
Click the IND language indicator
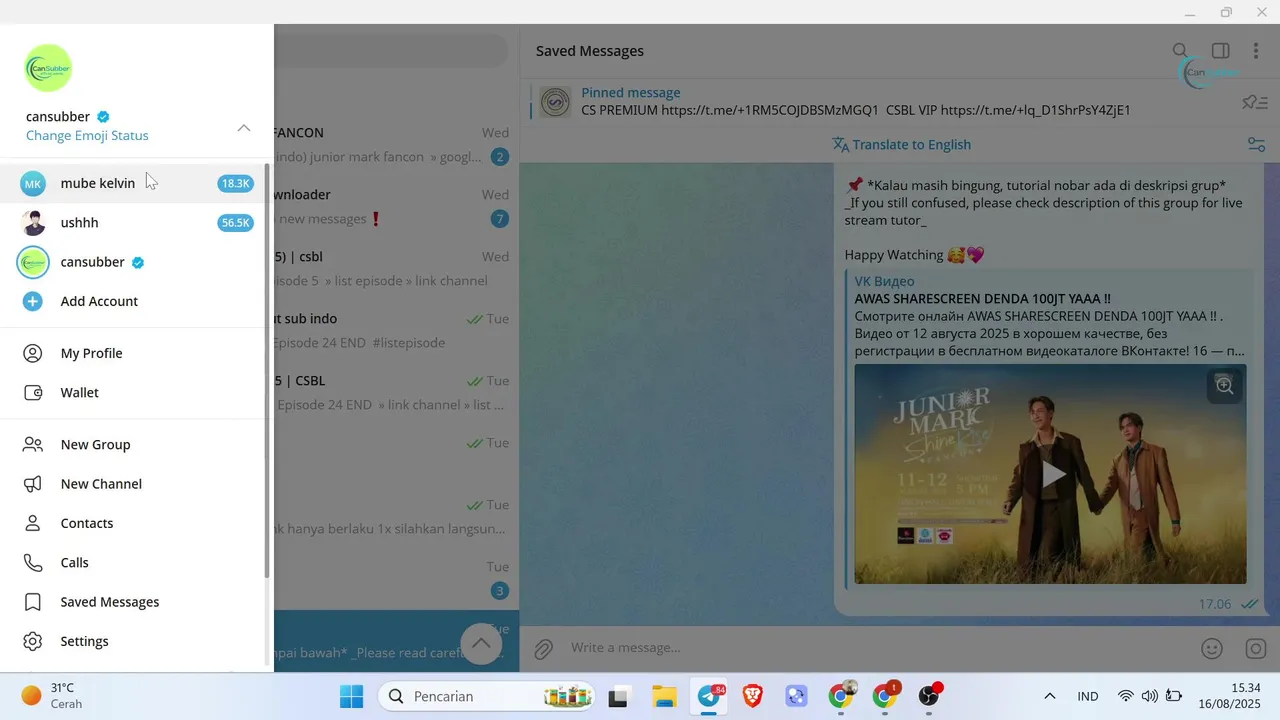(x=1088, y=696)
